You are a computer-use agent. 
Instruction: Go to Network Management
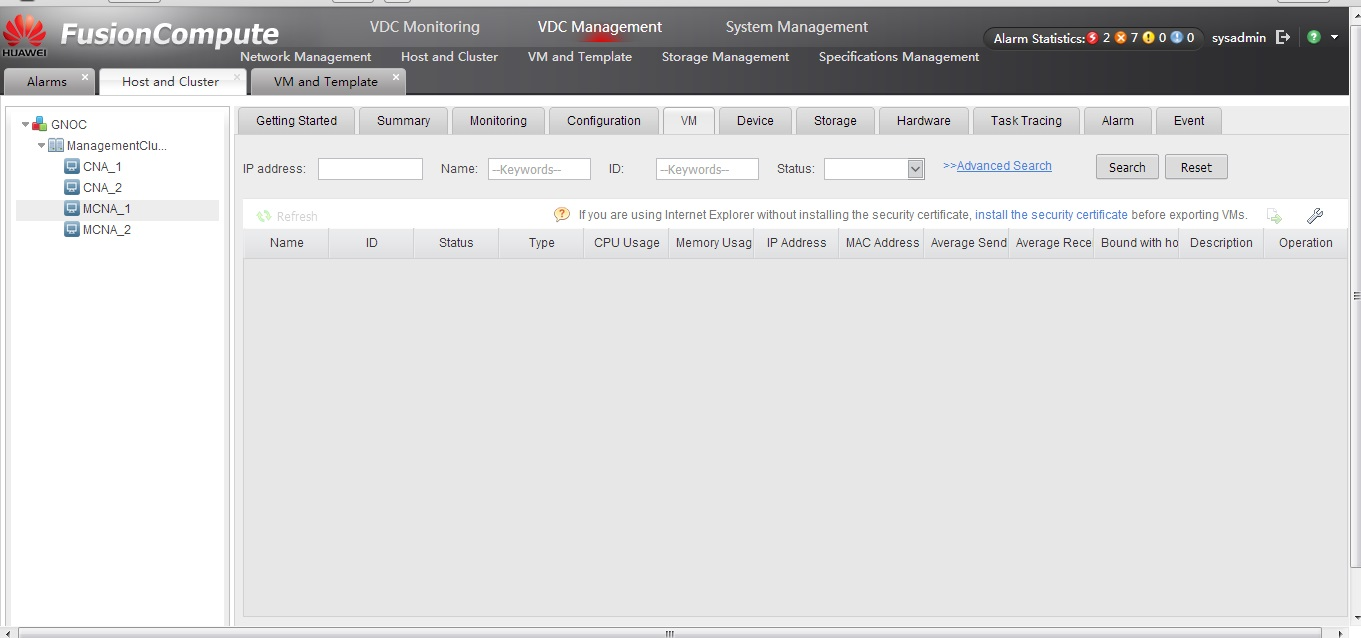pos(306,57)
